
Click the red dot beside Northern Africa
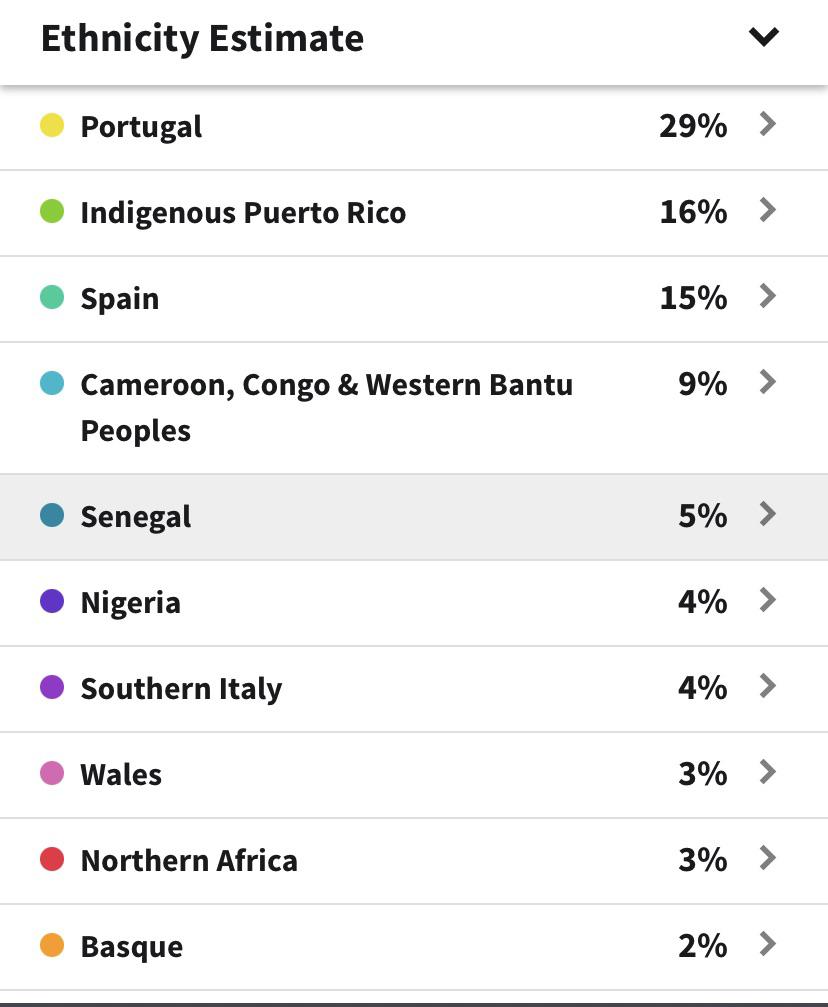click(54, 859)
